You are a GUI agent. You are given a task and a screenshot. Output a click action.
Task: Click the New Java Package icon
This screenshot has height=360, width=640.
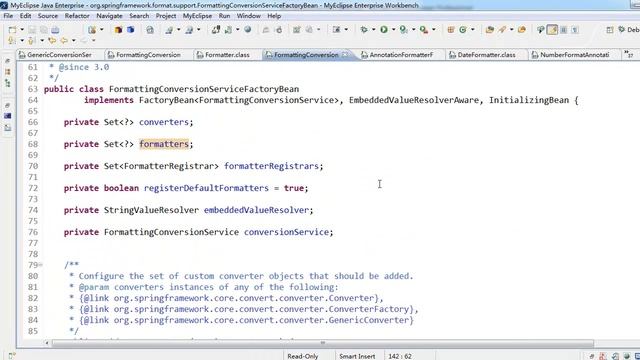451,30
